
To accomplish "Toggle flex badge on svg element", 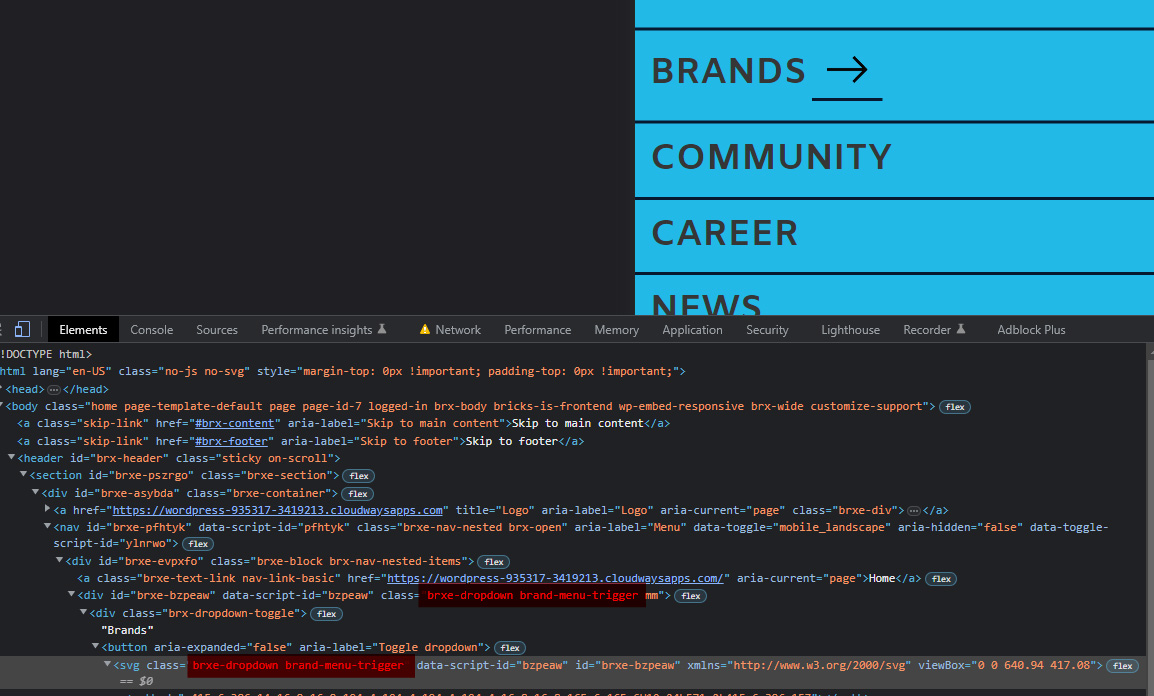I will [1122, 666].
